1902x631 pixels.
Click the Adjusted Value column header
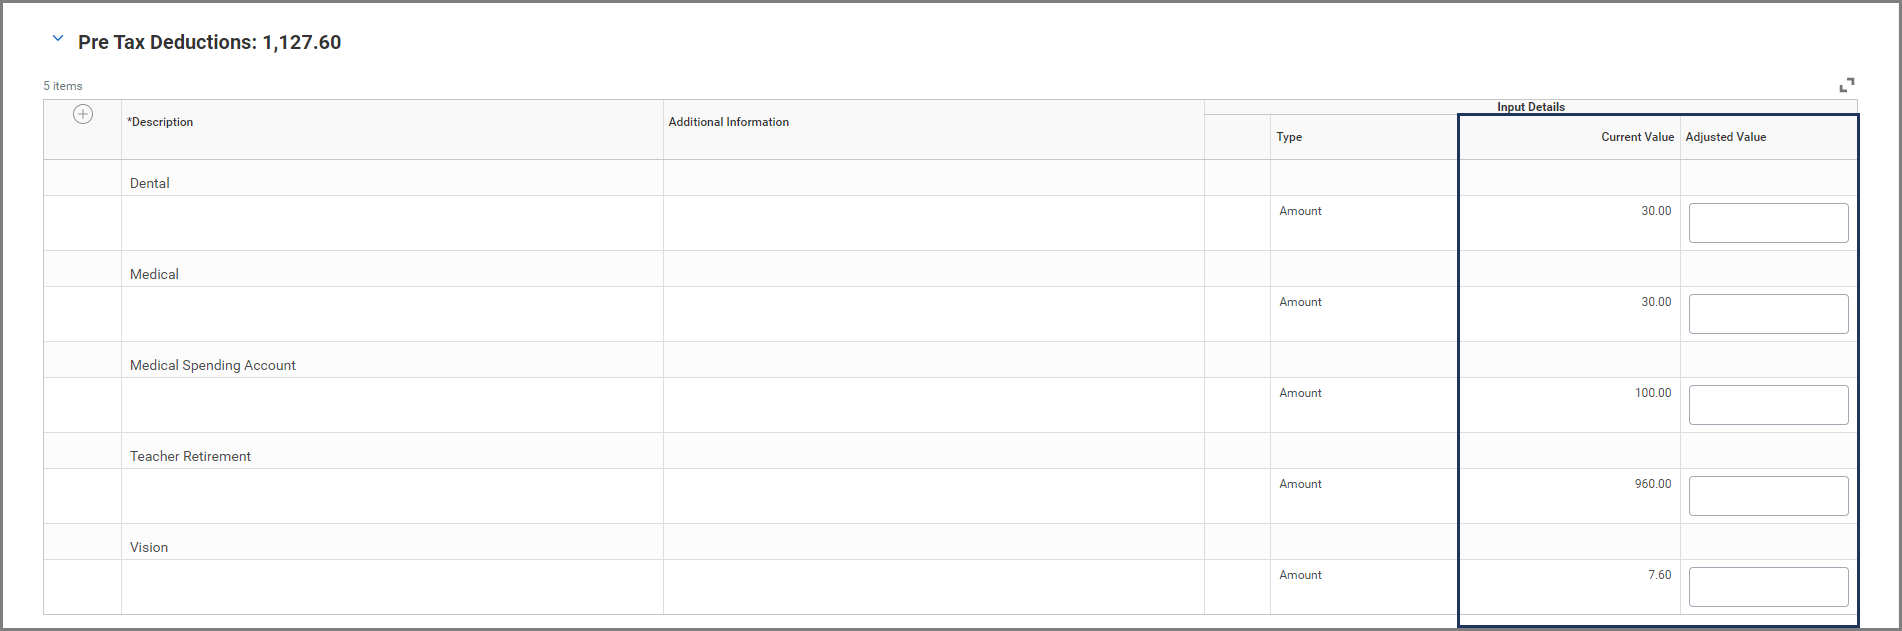pos(1725,137)
